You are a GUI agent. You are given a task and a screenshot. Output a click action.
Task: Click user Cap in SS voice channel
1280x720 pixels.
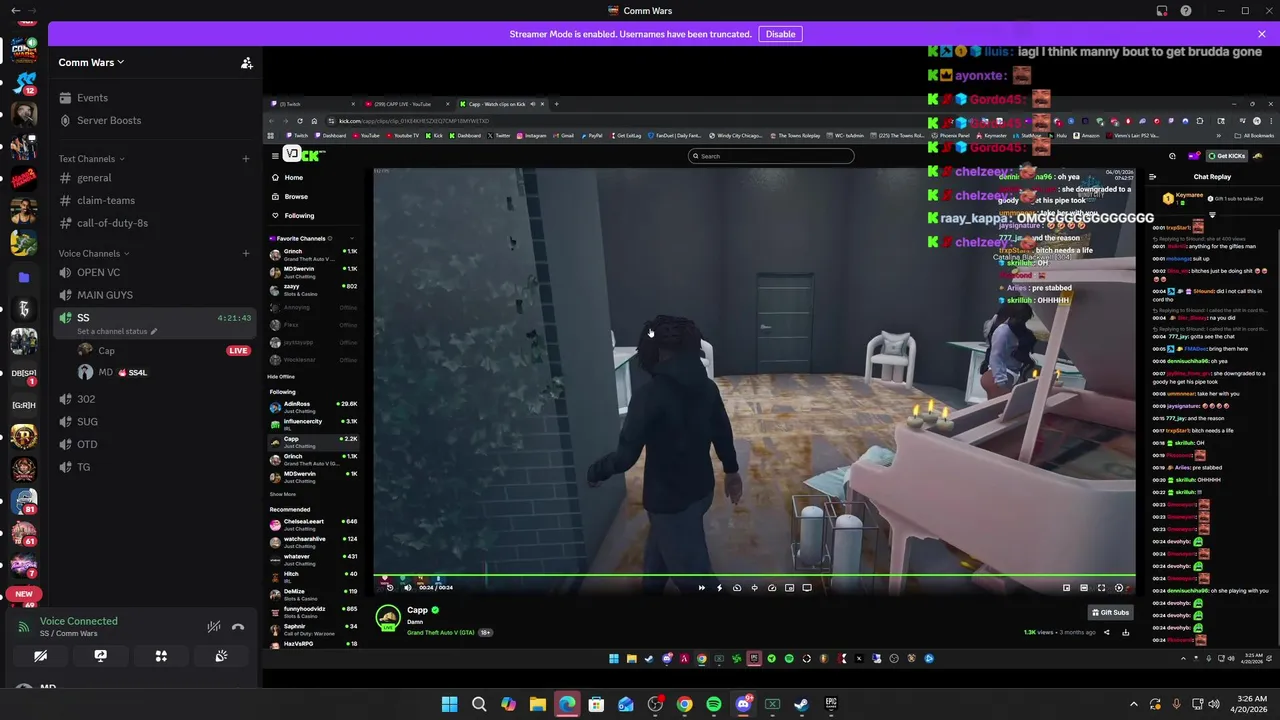click(x=106, y=351)
